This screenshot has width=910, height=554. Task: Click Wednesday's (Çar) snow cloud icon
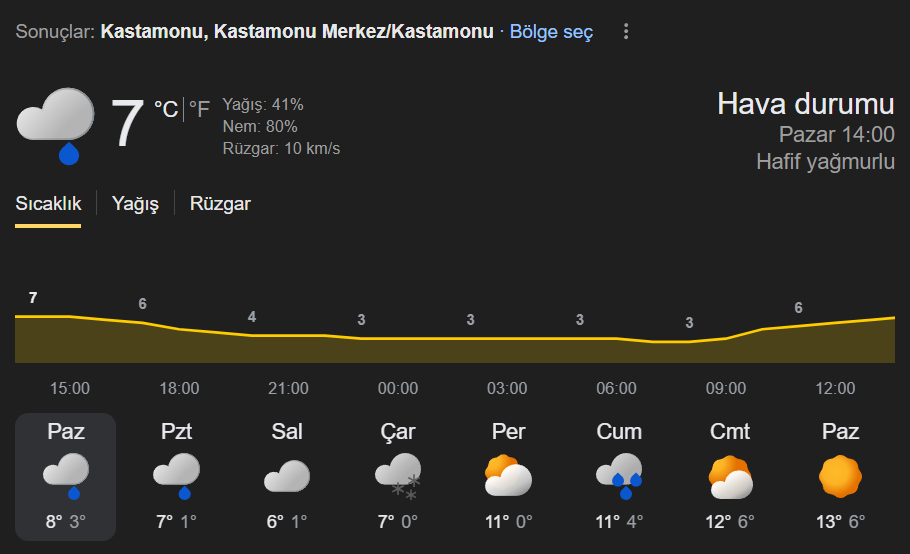point(398,475)
